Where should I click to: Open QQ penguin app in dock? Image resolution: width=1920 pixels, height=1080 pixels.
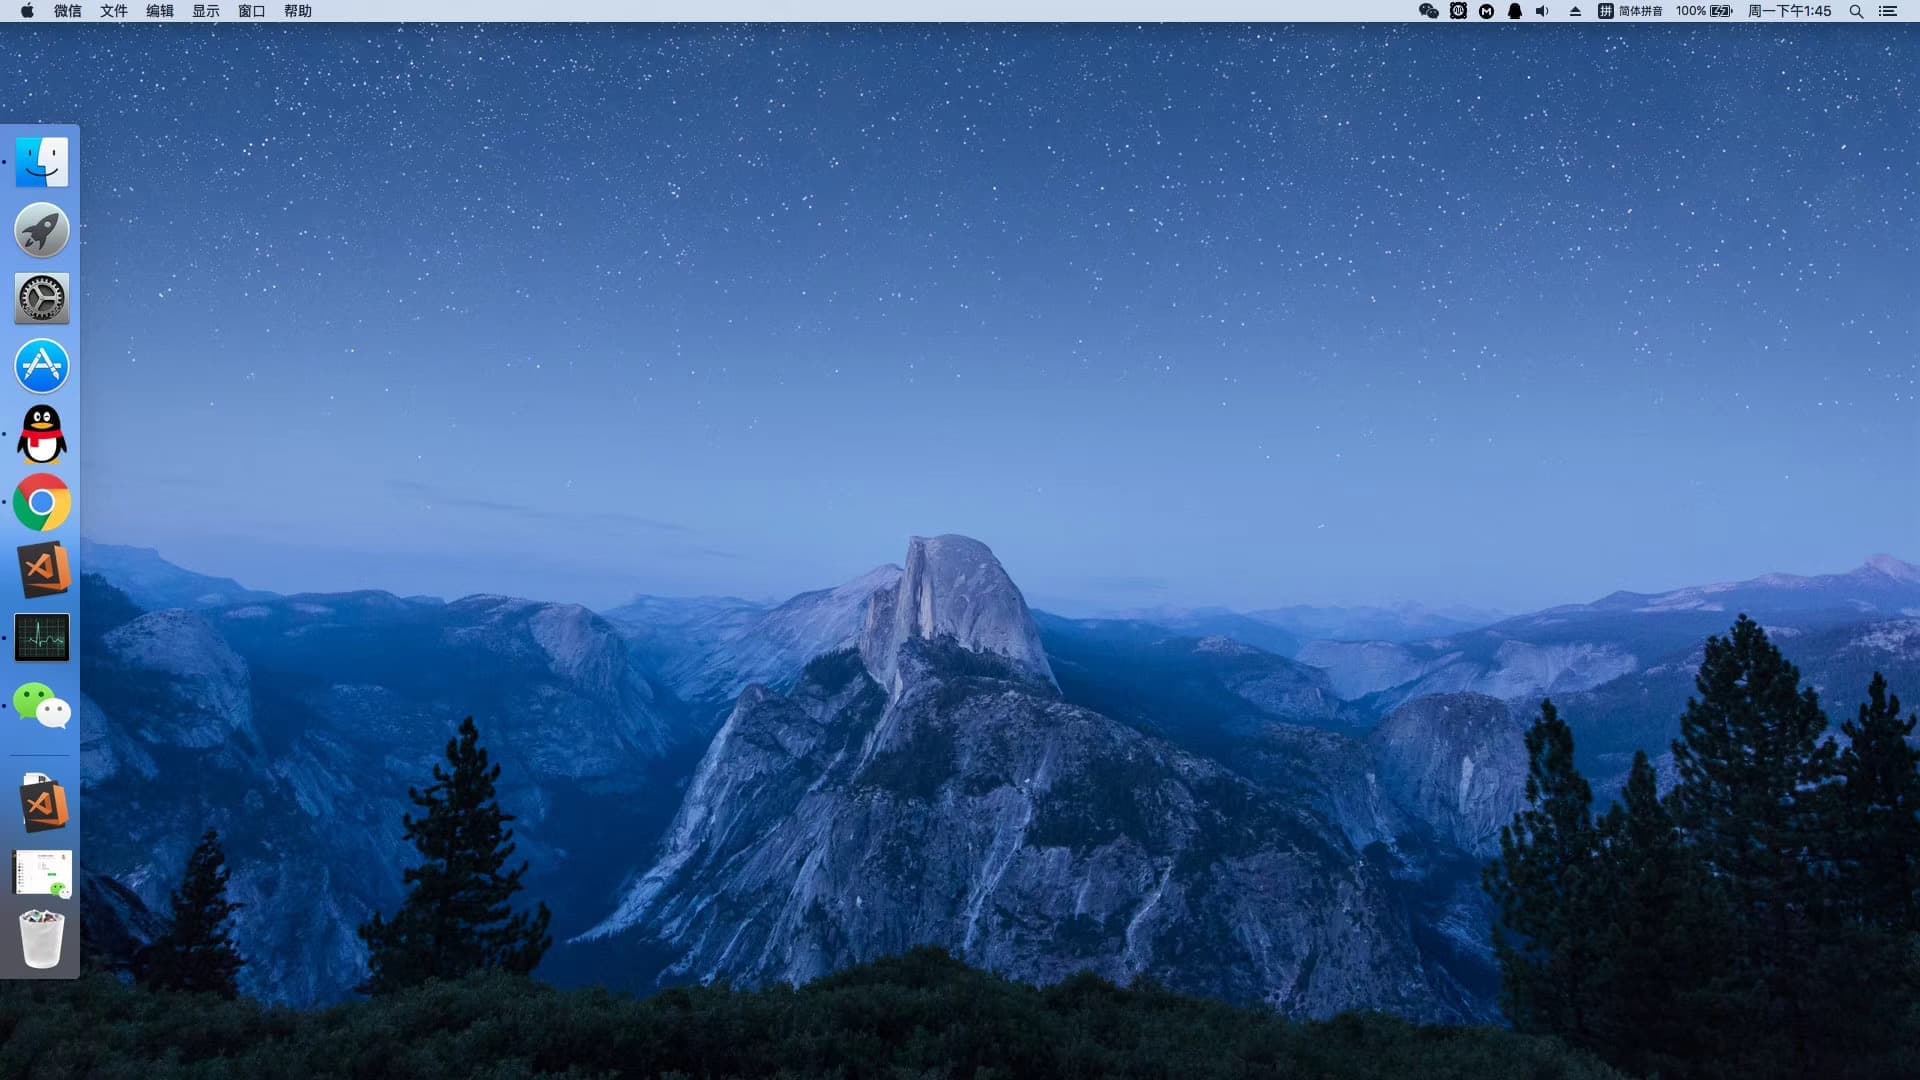pyautogui.click(x=42, y=434)
